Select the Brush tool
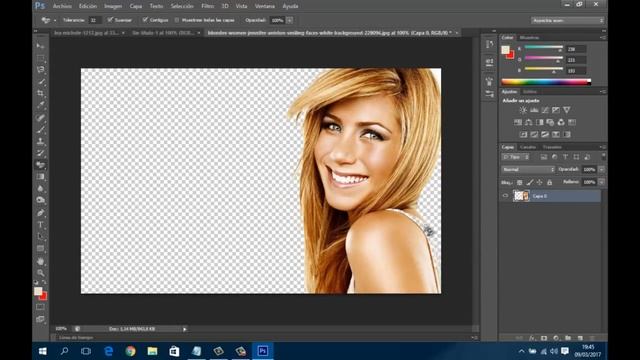This screenshot has width=640, height=360. (40, 130)
